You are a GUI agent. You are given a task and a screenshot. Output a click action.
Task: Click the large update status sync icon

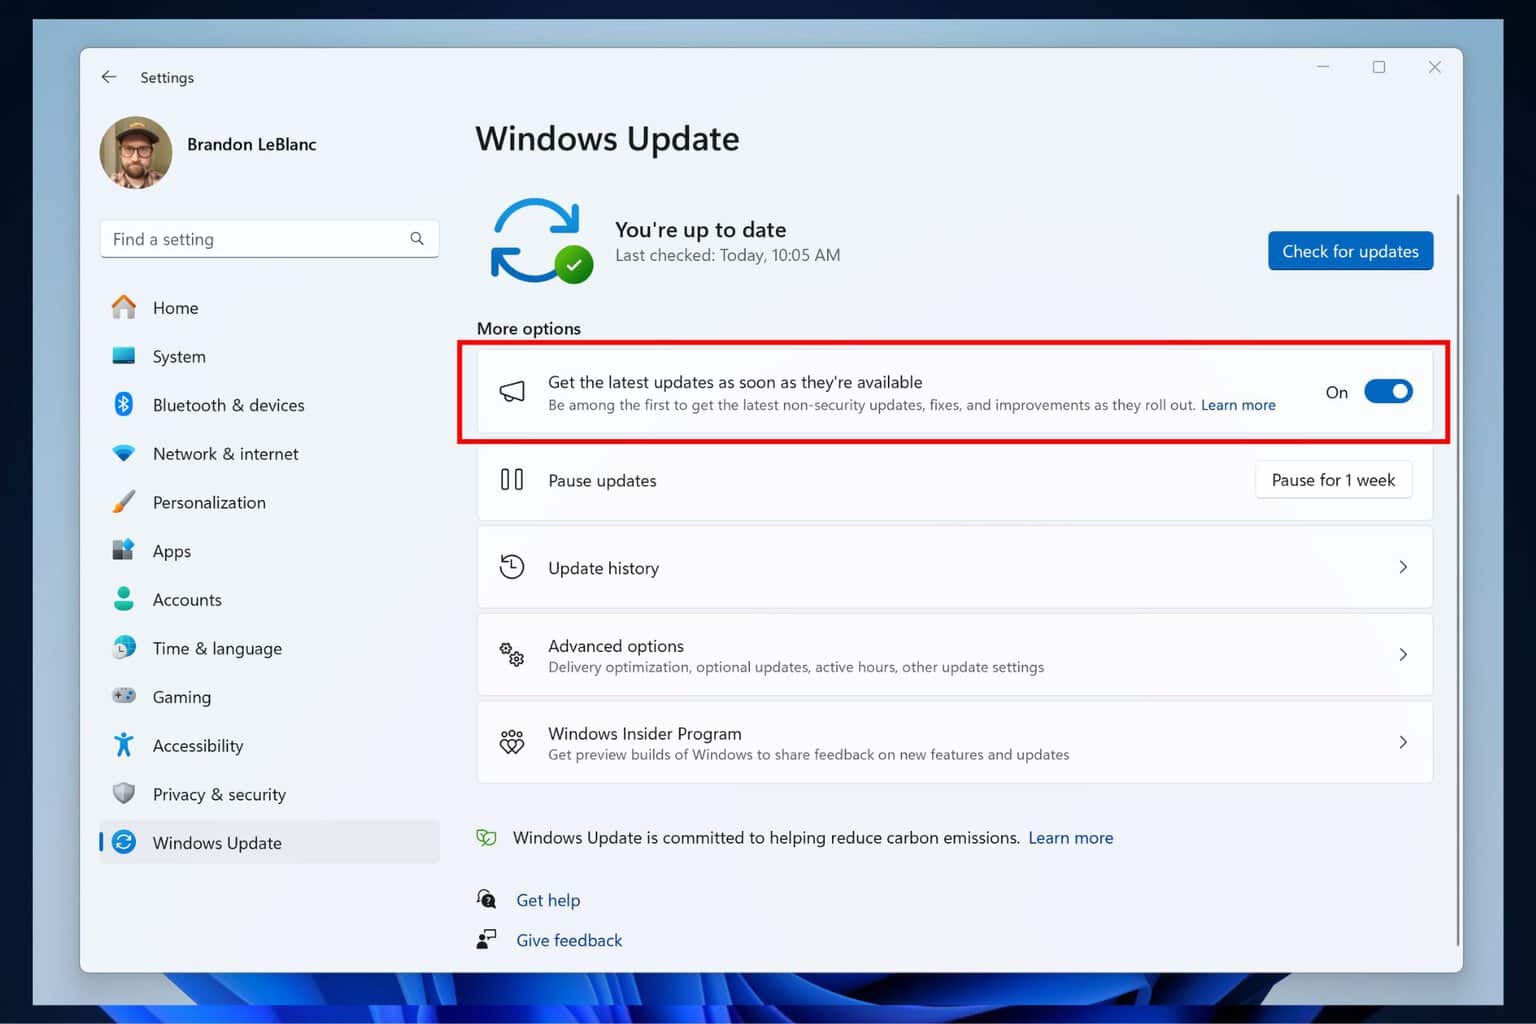tap(541, 241)
